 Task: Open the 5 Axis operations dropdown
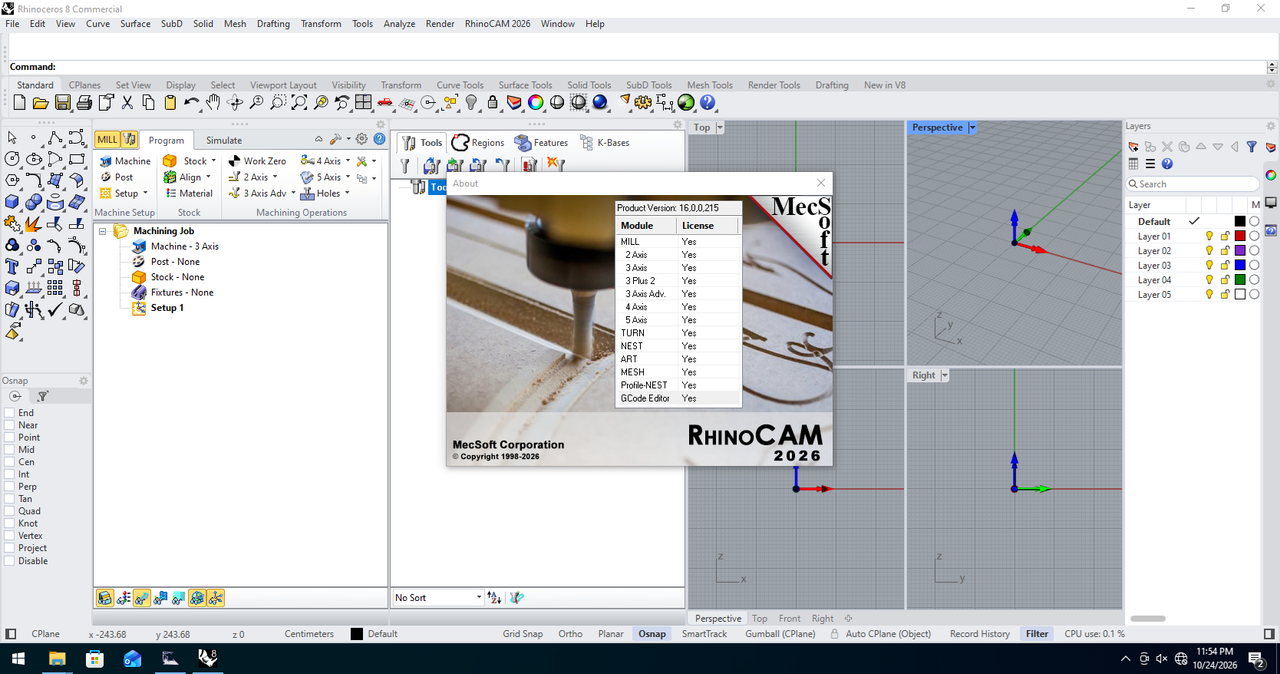(348, 177)
